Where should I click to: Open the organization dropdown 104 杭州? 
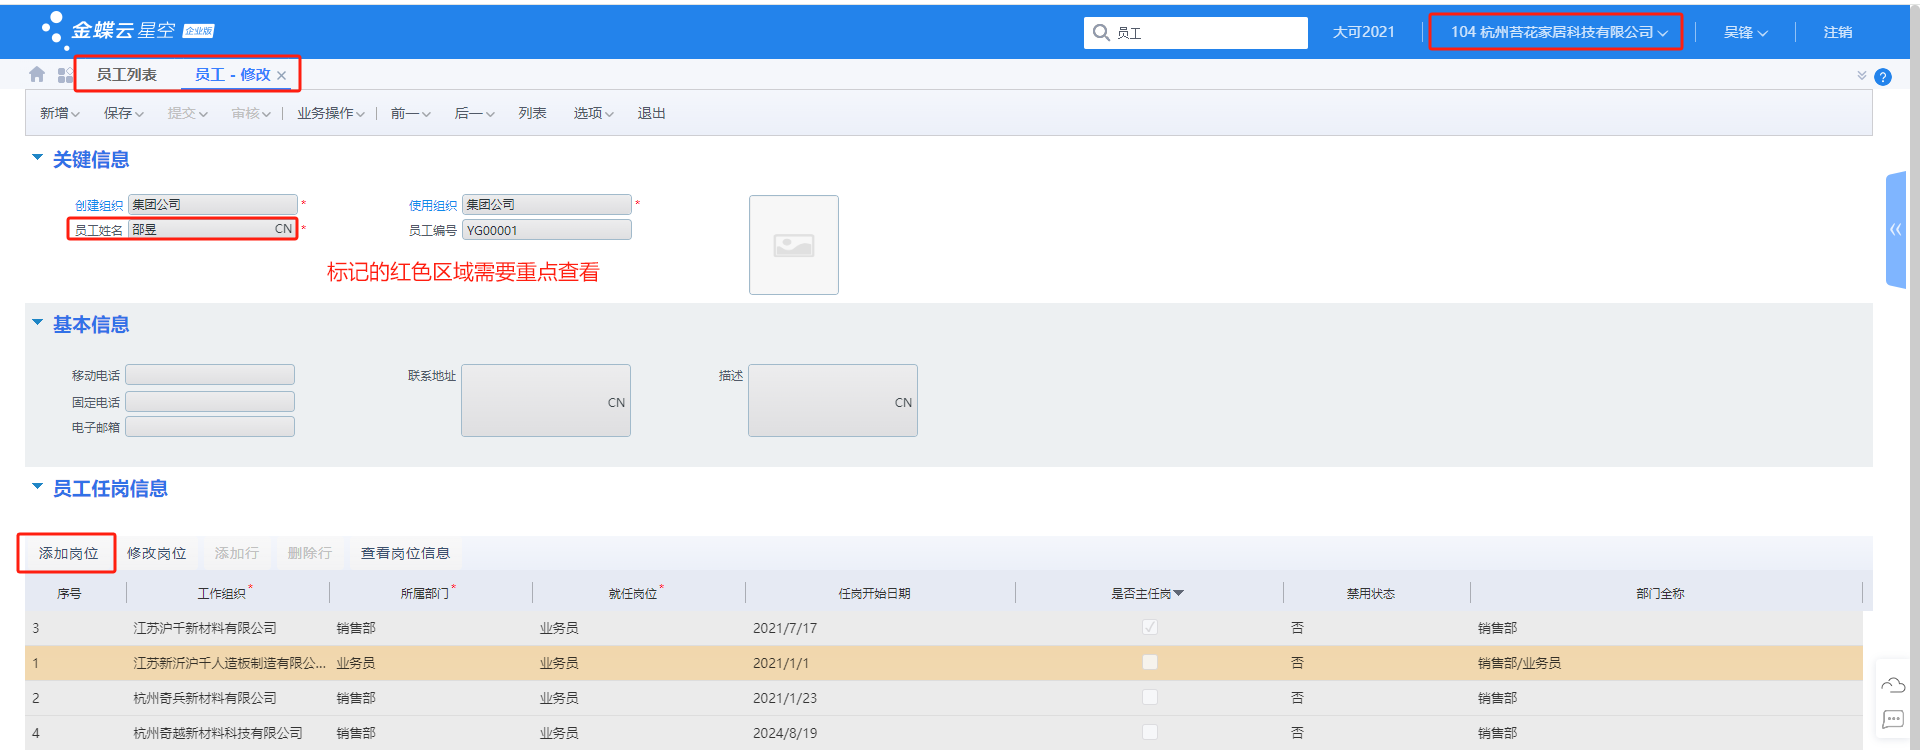pos(1557,32)
